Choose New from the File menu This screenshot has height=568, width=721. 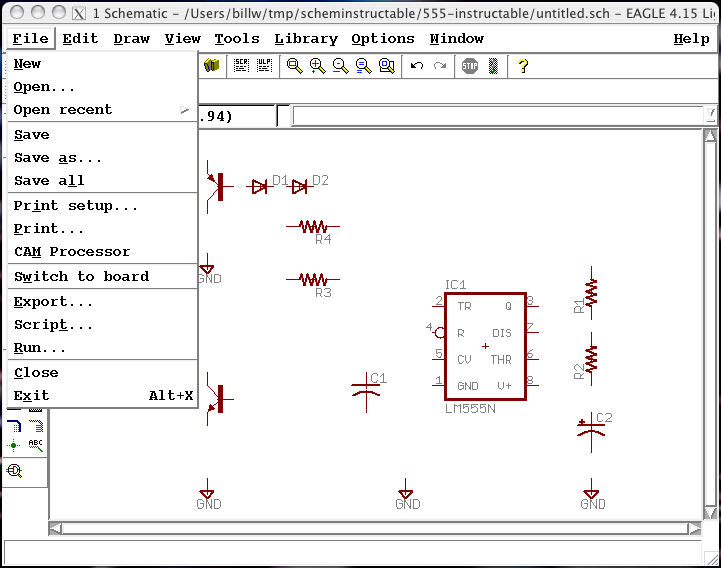click(x=103, y=64)
